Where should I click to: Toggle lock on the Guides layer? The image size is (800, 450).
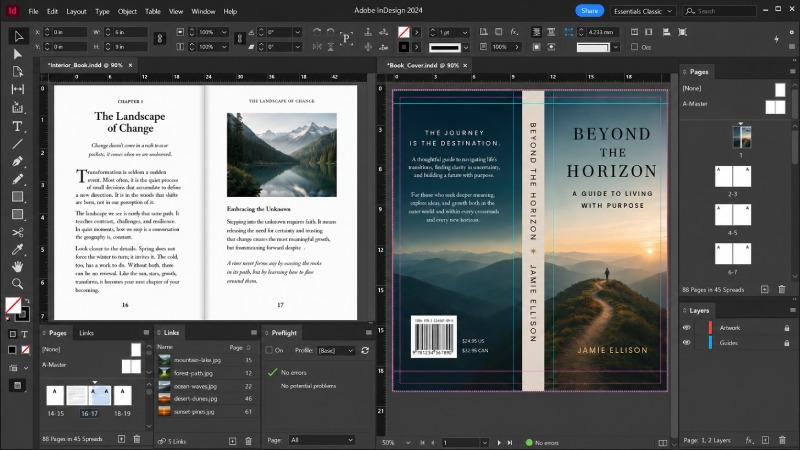point(787,343)
